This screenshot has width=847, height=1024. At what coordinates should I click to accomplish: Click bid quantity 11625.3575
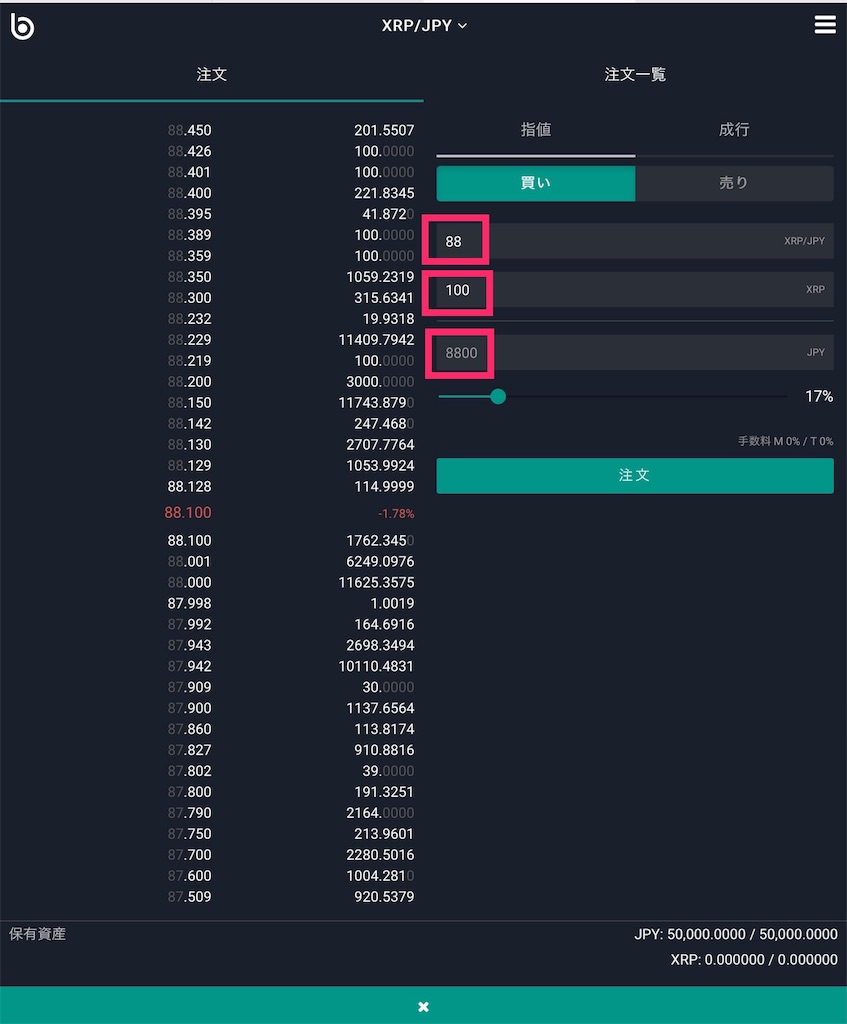[376, 583]
